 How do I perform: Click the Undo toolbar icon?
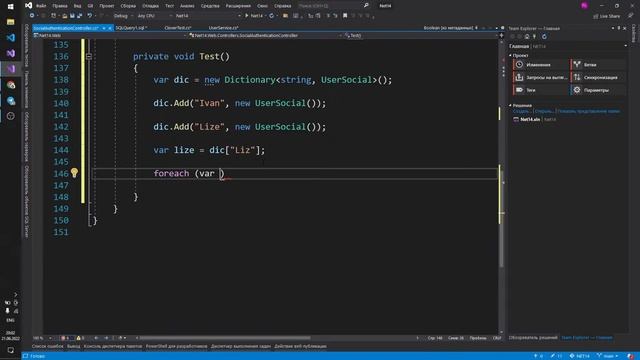click(x=89, y=16)
